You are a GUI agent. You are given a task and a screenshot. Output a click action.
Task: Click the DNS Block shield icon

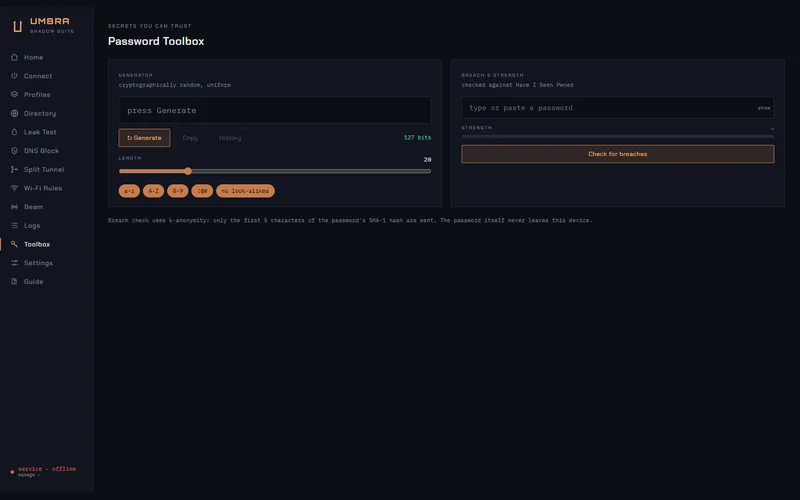pos(14,151)
